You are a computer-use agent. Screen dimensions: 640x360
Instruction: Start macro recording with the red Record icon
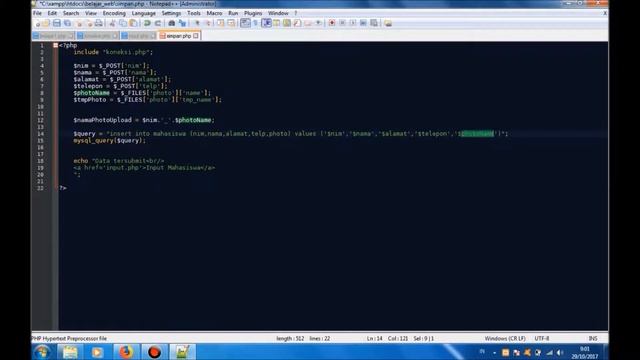[332, 23]
